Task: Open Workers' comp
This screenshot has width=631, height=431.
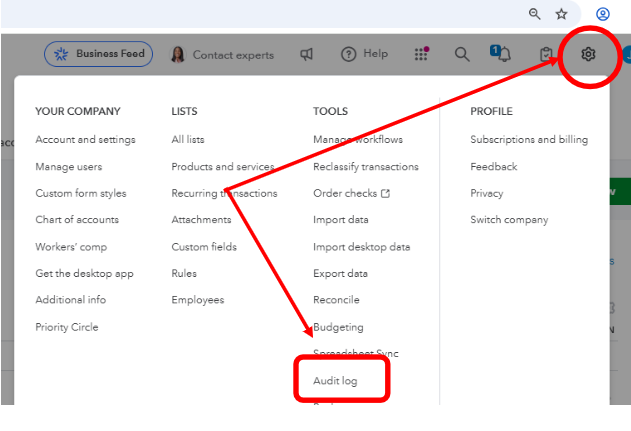Action: [x=71, y=247]
